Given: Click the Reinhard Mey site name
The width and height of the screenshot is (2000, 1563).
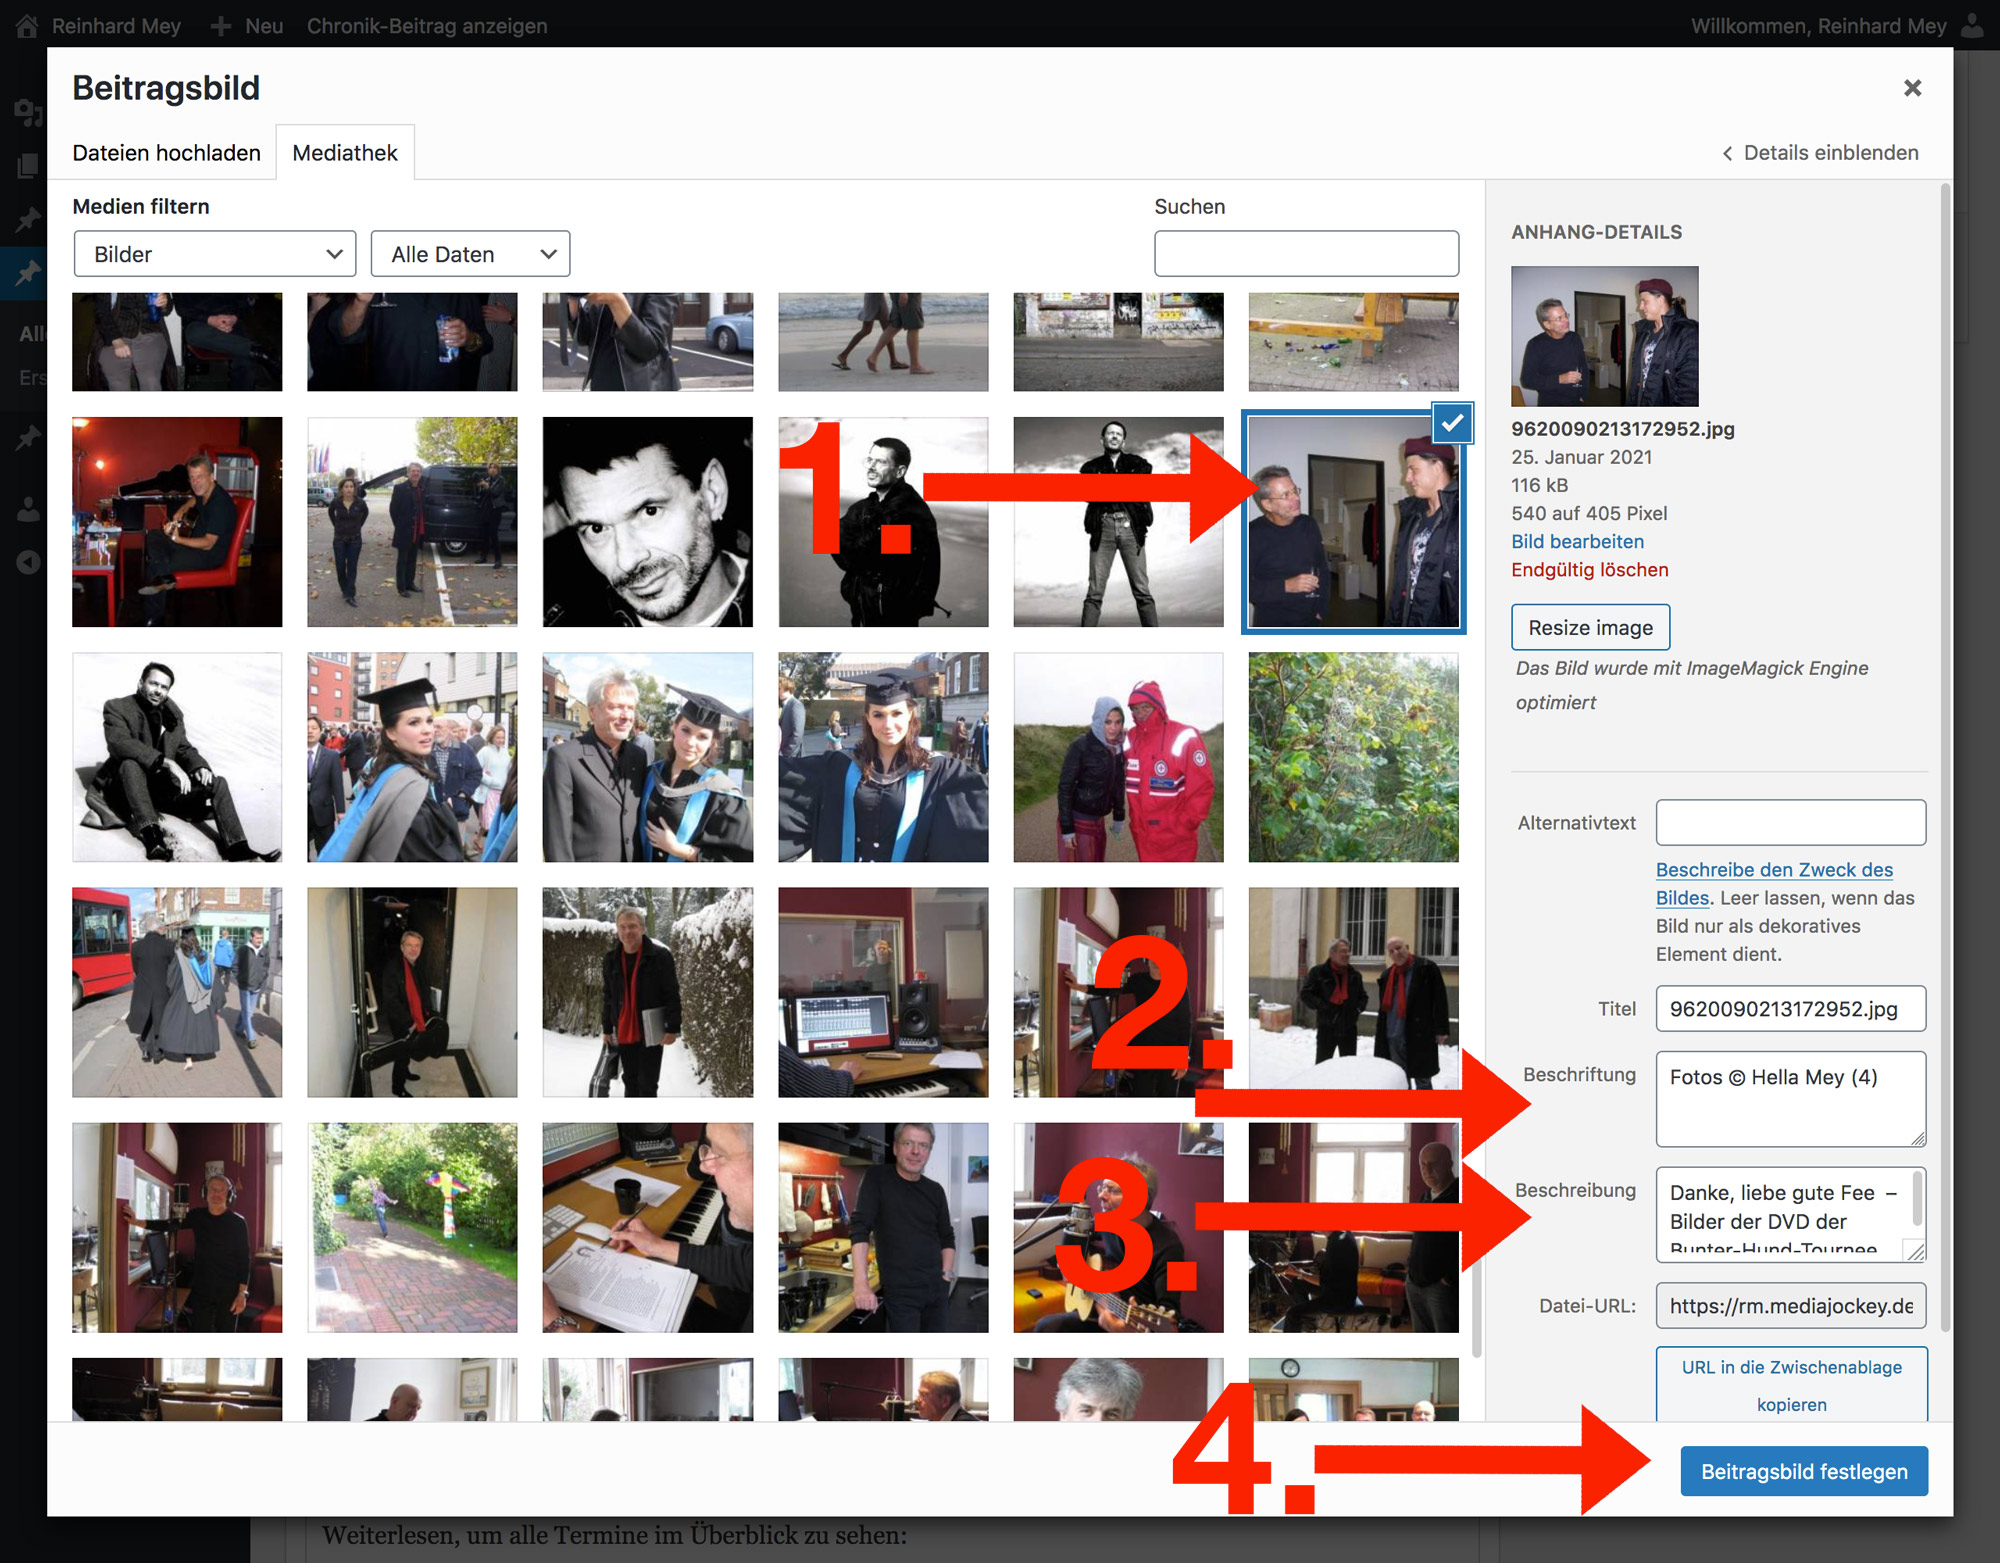Looking at the screenshot, I should (x=116, y=26).
